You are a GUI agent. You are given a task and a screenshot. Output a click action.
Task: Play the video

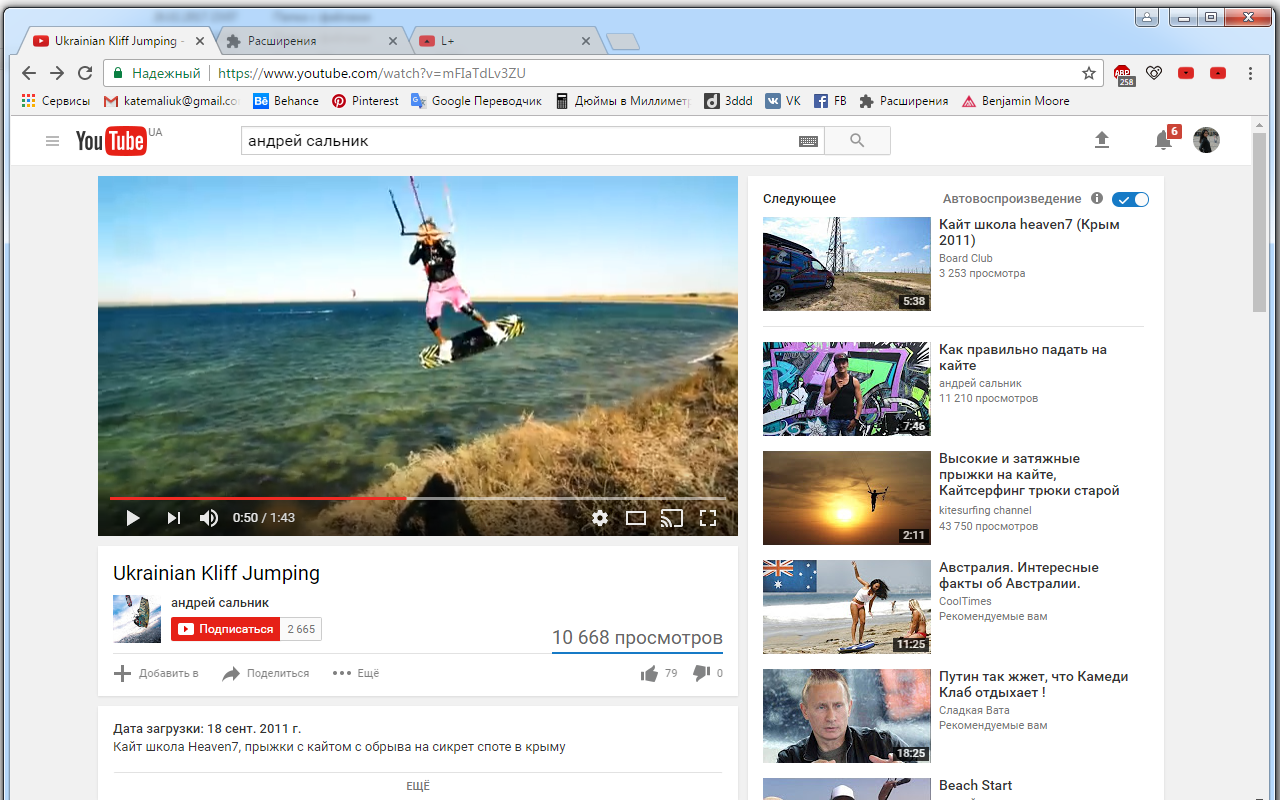point(132,518)
